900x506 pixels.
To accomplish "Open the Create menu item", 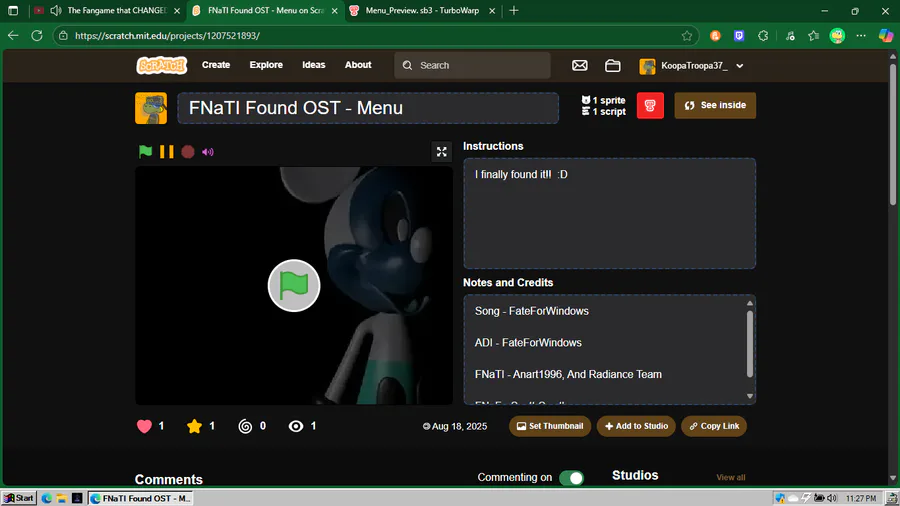I will 216,65.
